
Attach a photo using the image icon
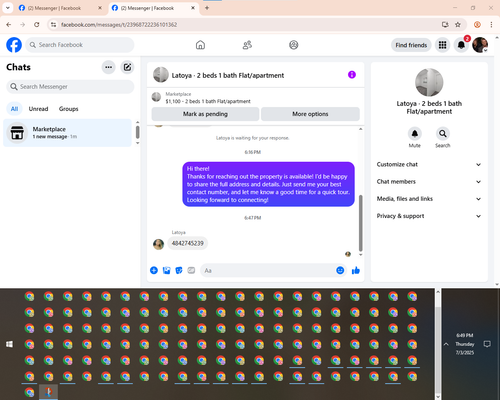166,270
